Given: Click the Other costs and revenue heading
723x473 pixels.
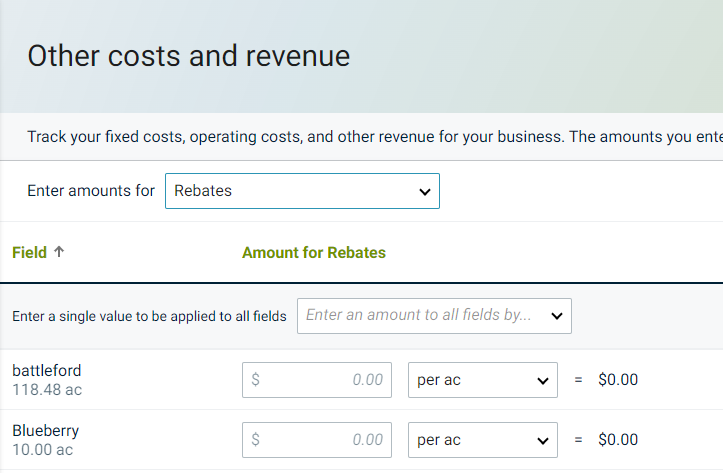Looking at the screenshot, I should pyautogui.click(x=188, y=56).
